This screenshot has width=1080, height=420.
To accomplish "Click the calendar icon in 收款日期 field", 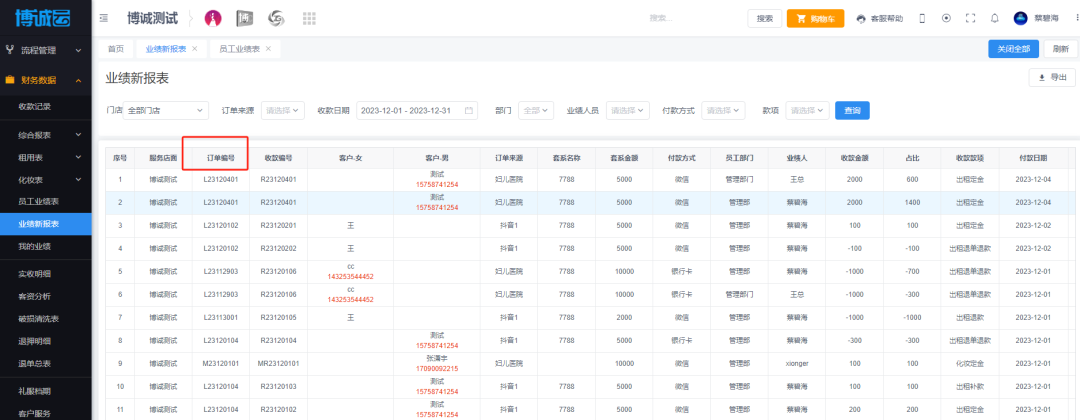I will coord(469,110).
